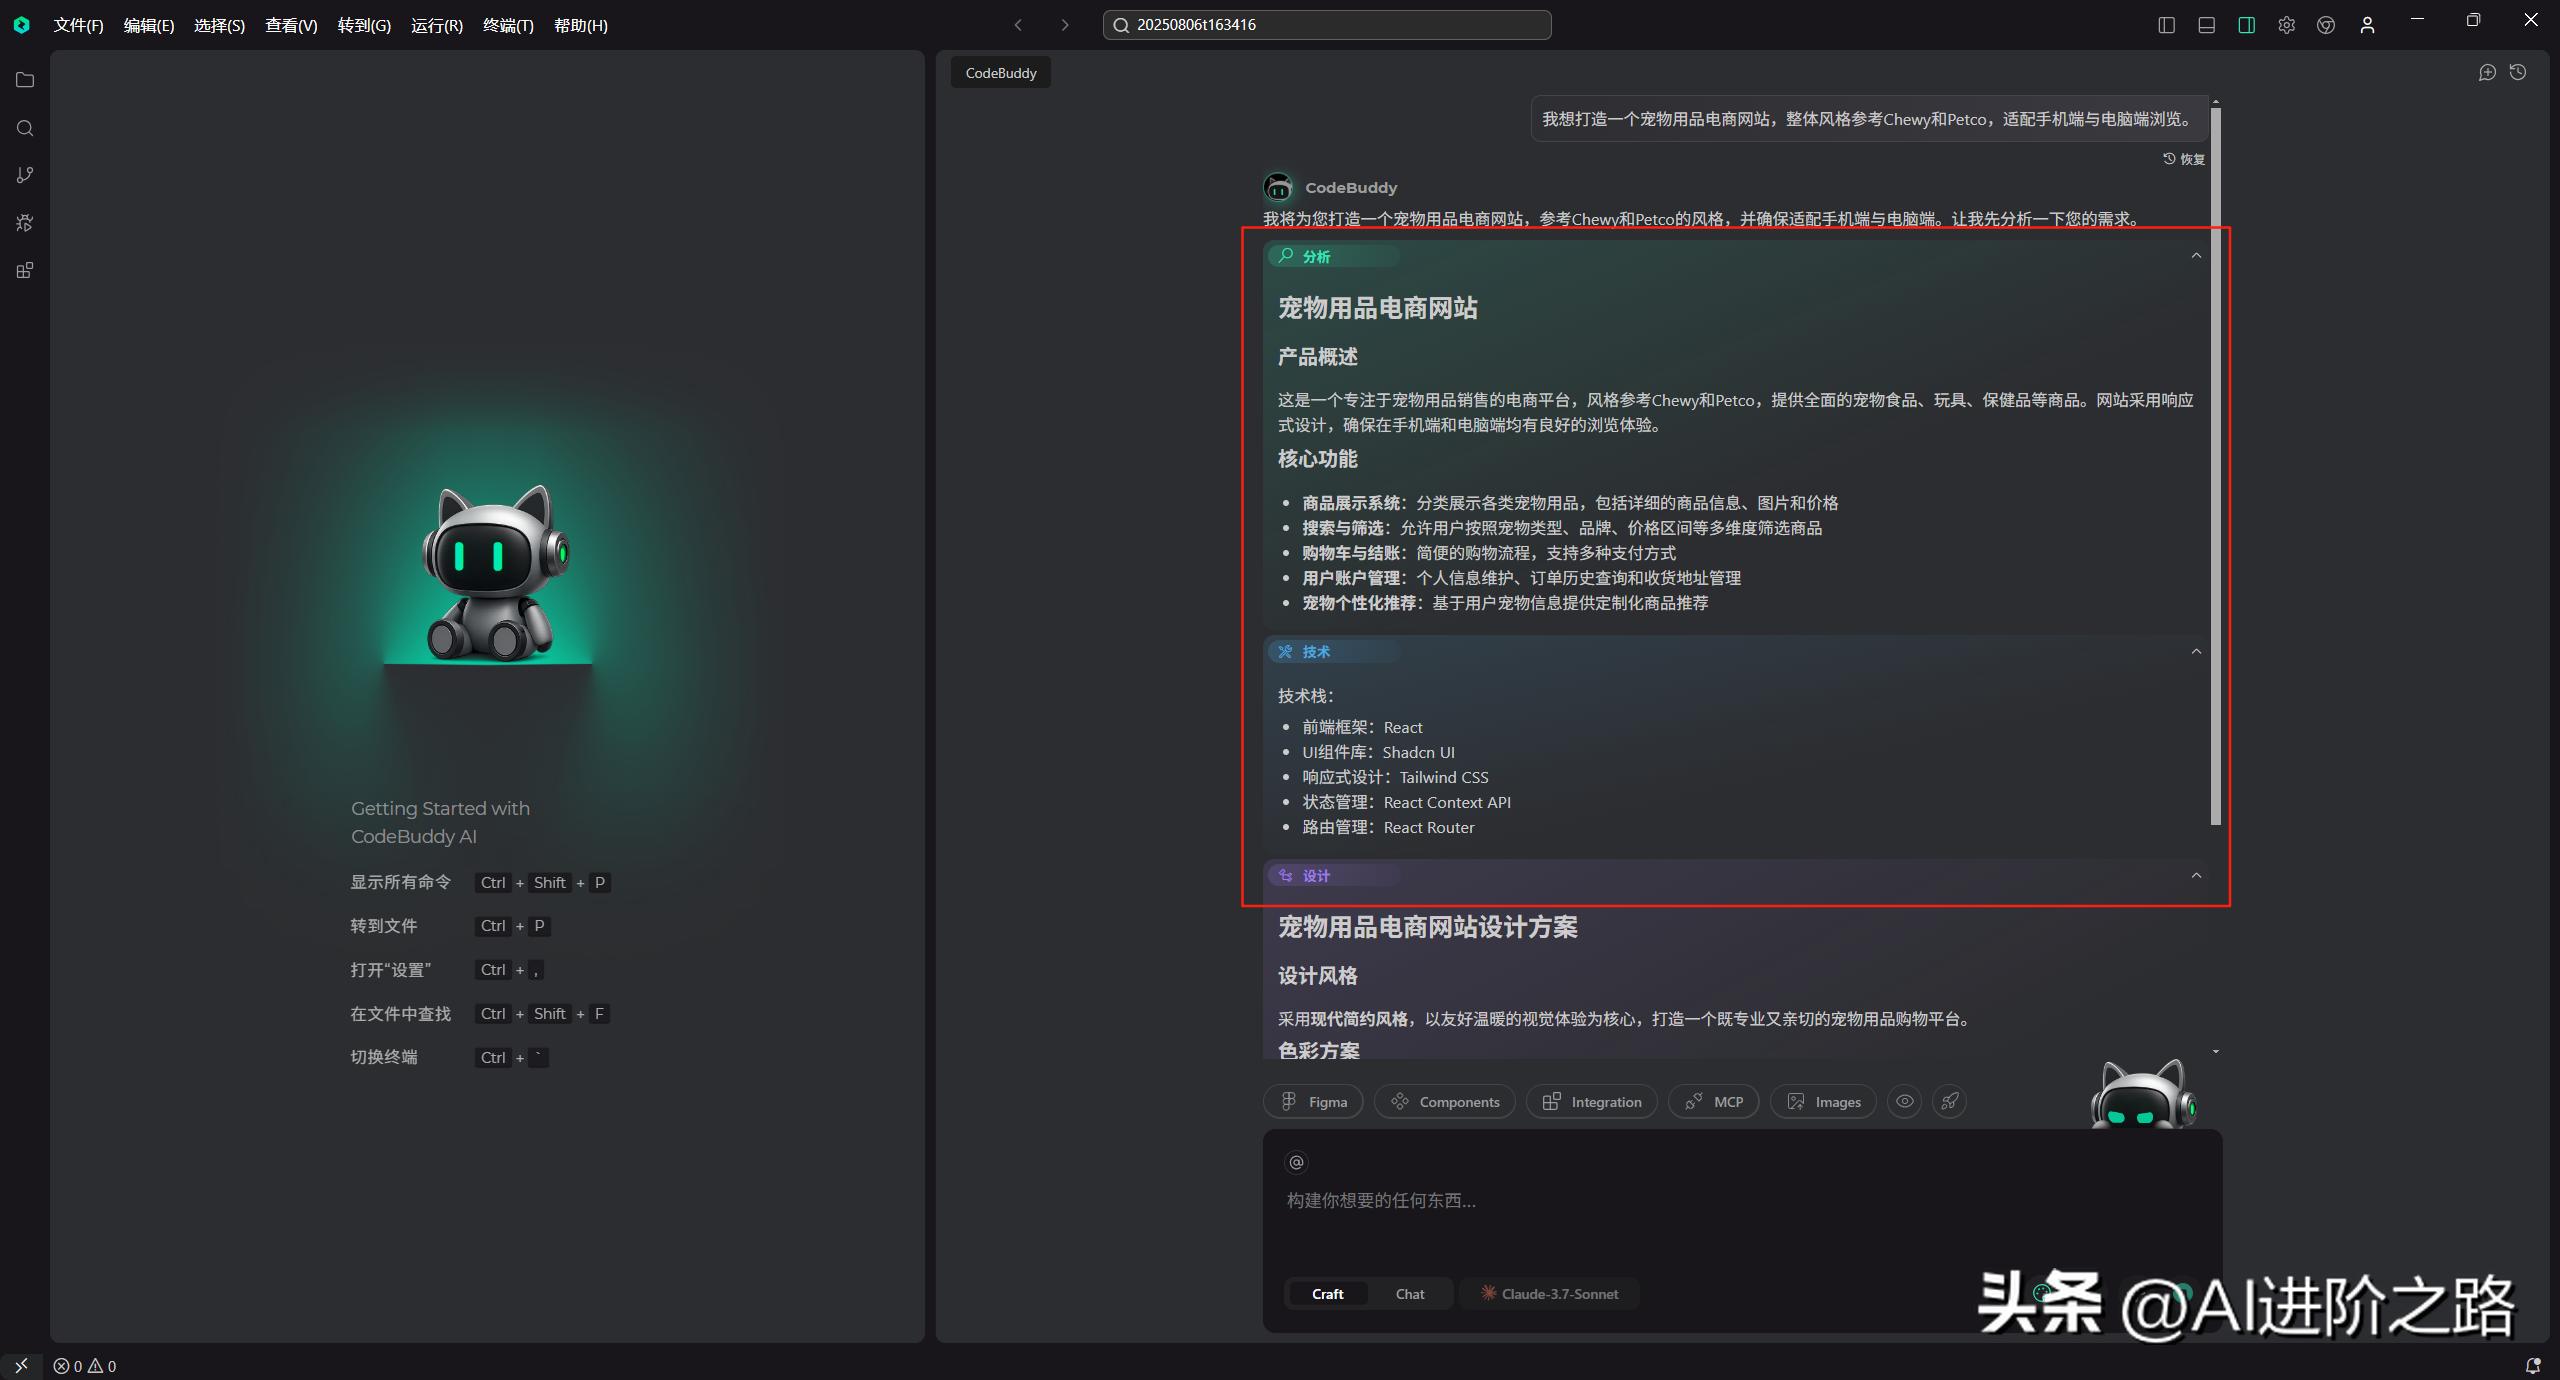Collapse the 技术 tech stack section
Screen dimensions: 2560x1380
pyautogui.click(x=2196, y=651)
